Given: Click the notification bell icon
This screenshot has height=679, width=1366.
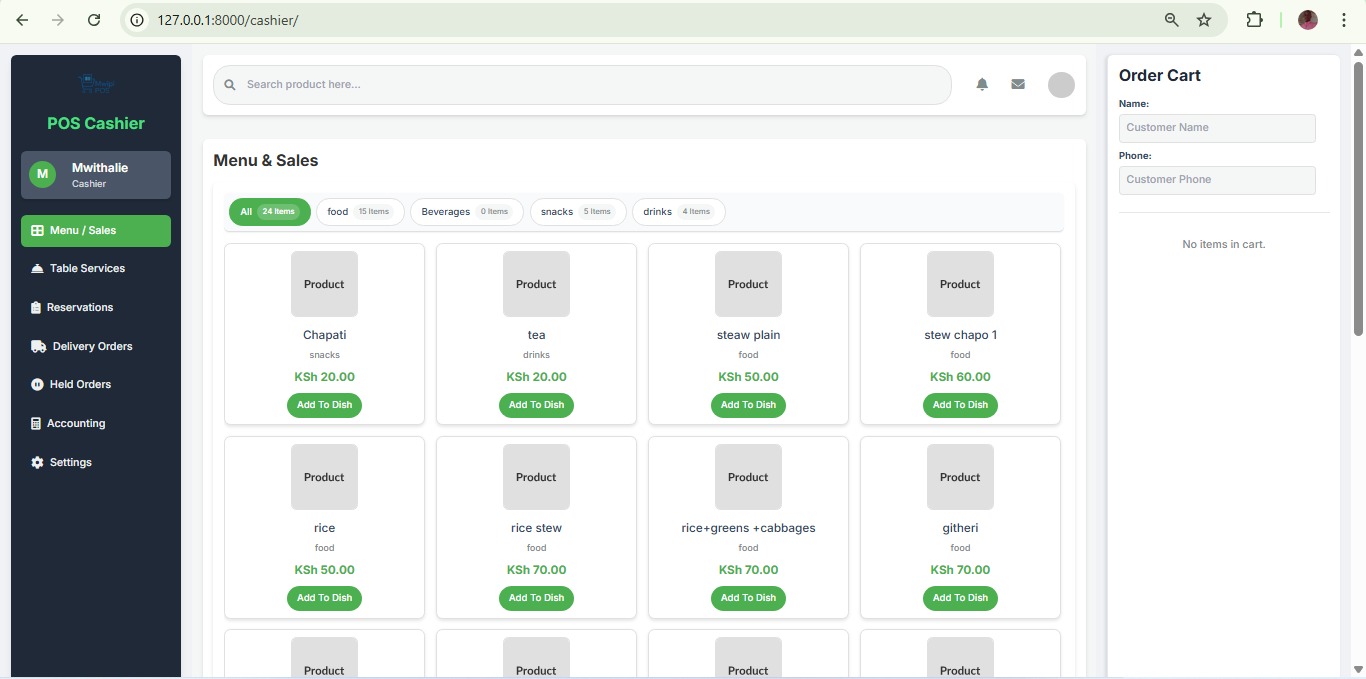Looking at the screenshot, I should point(982,85).
